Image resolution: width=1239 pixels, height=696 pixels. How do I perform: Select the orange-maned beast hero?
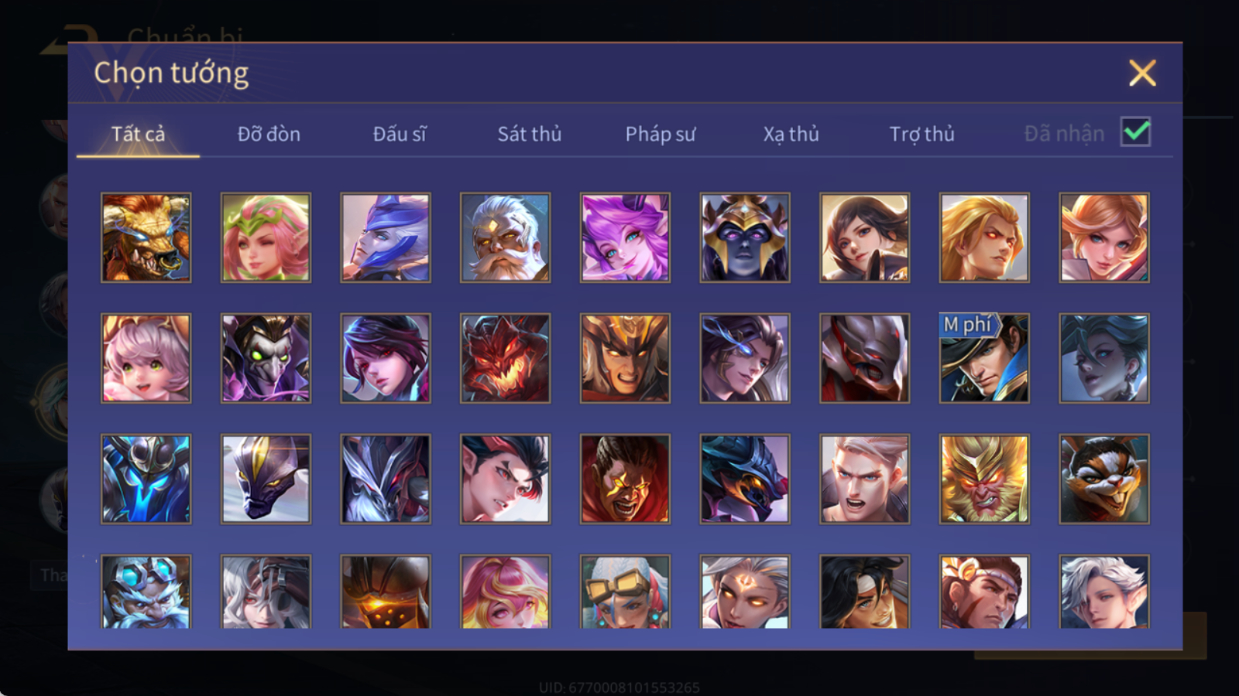pos(146,238)
